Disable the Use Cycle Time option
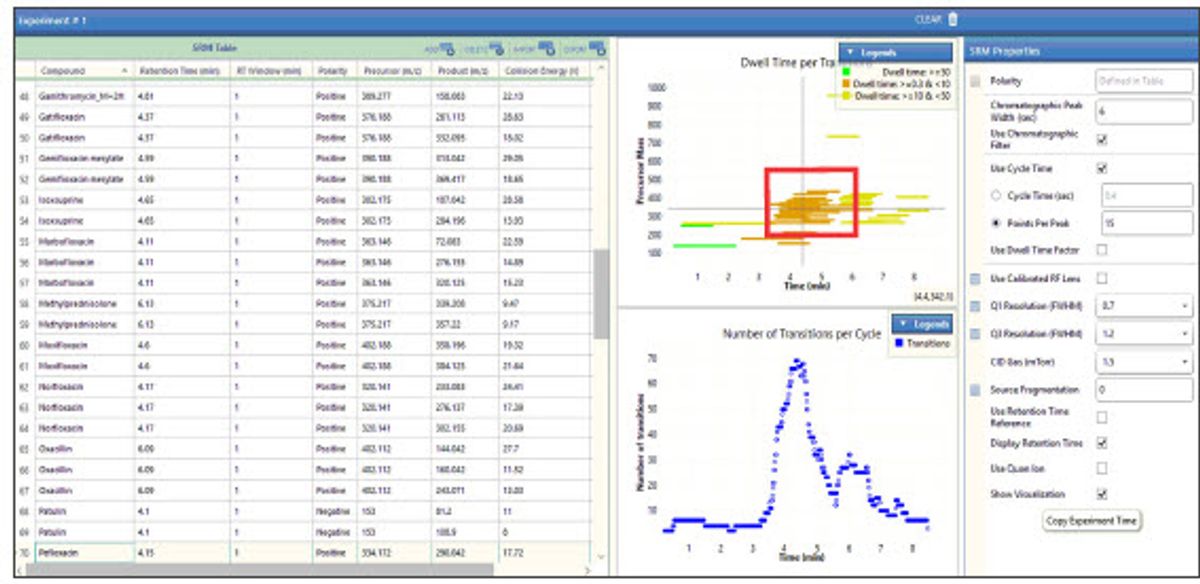The height and width of the screenshot is (584, 1200). 1103,169
